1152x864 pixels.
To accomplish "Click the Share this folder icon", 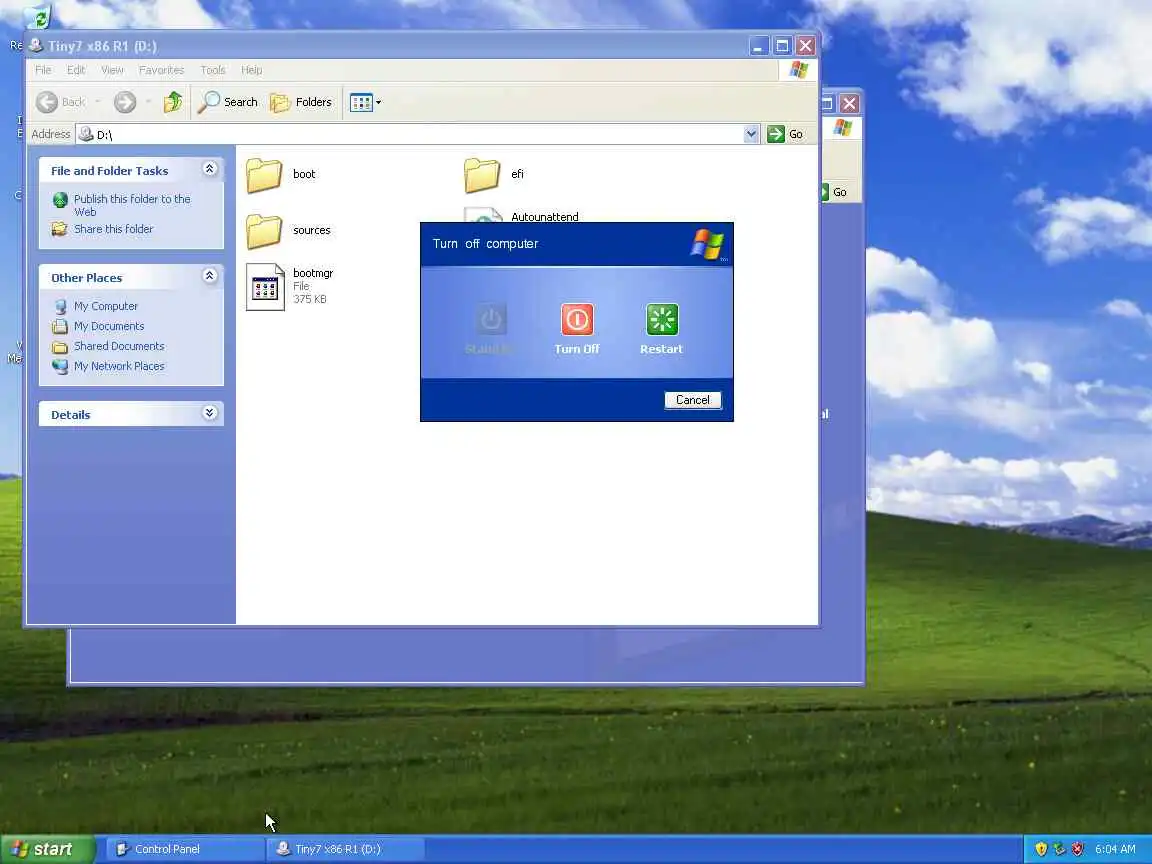I will pyautogui.click(x=60, y=229).
